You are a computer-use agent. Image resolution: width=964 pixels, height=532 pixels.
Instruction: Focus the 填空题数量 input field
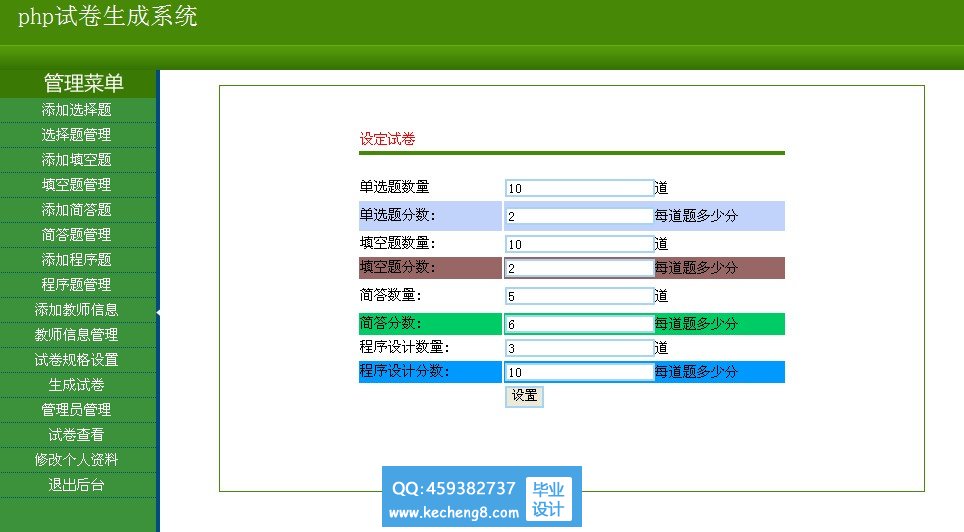coord(579,244)
